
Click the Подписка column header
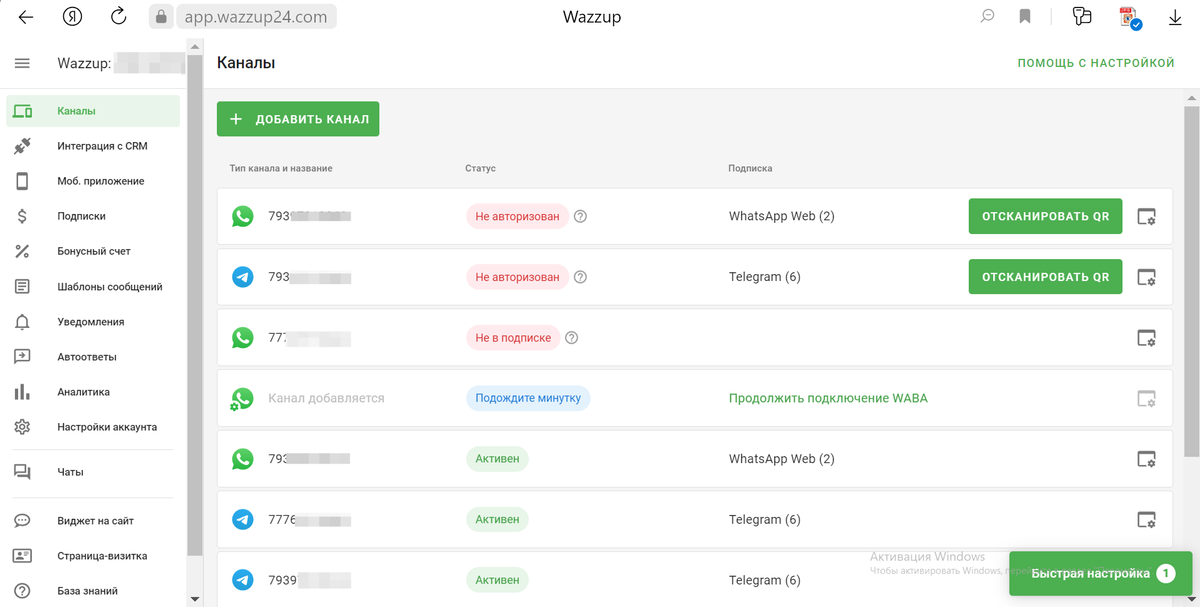750,168
